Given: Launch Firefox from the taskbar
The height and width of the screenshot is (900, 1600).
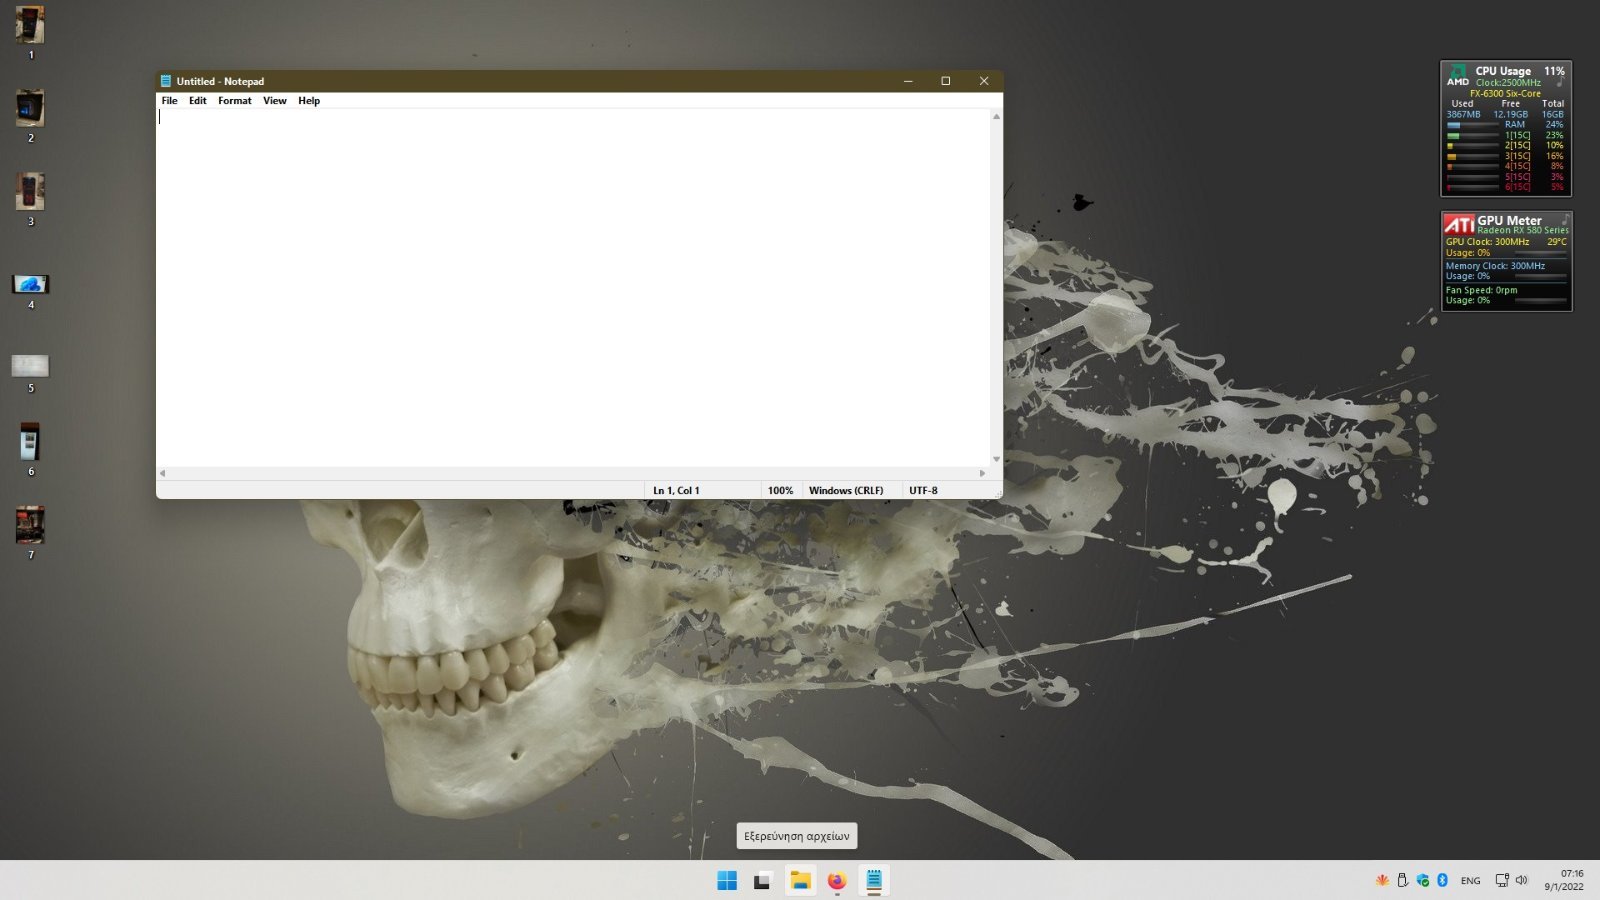Looking at the screenshot, I should tap(837, 880).
